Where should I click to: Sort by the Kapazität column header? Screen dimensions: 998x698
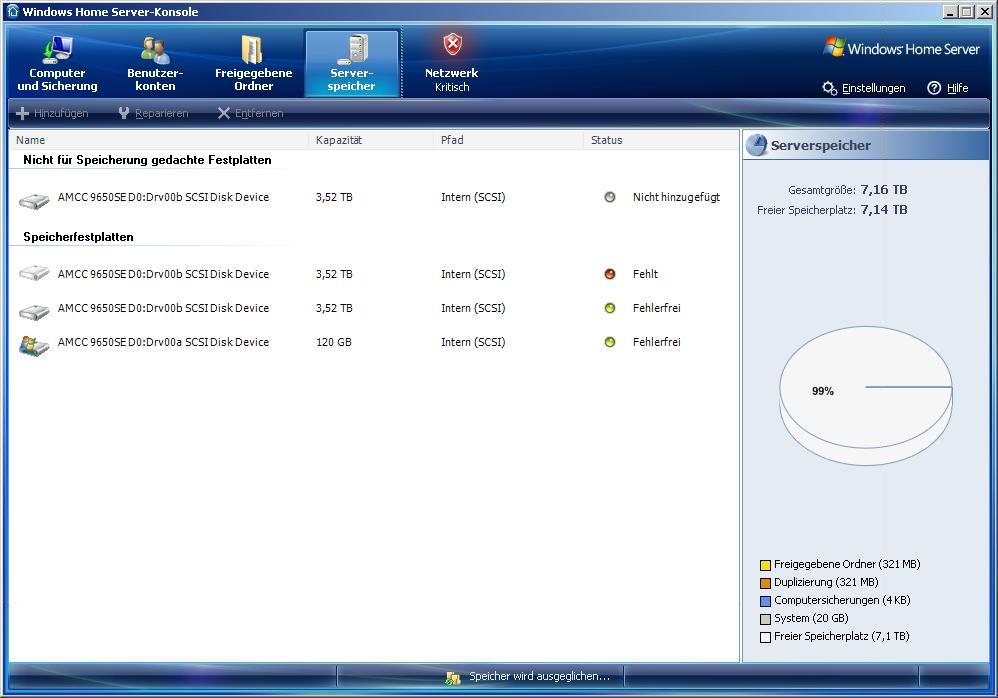370,140
